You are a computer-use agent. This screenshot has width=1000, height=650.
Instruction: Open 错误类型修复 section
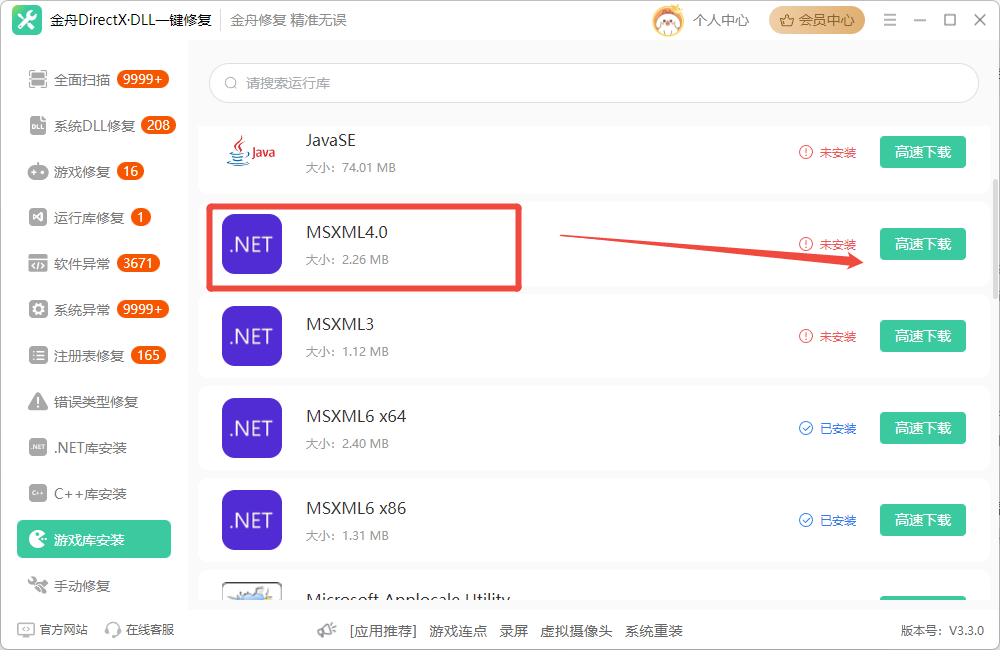(94, 401)
